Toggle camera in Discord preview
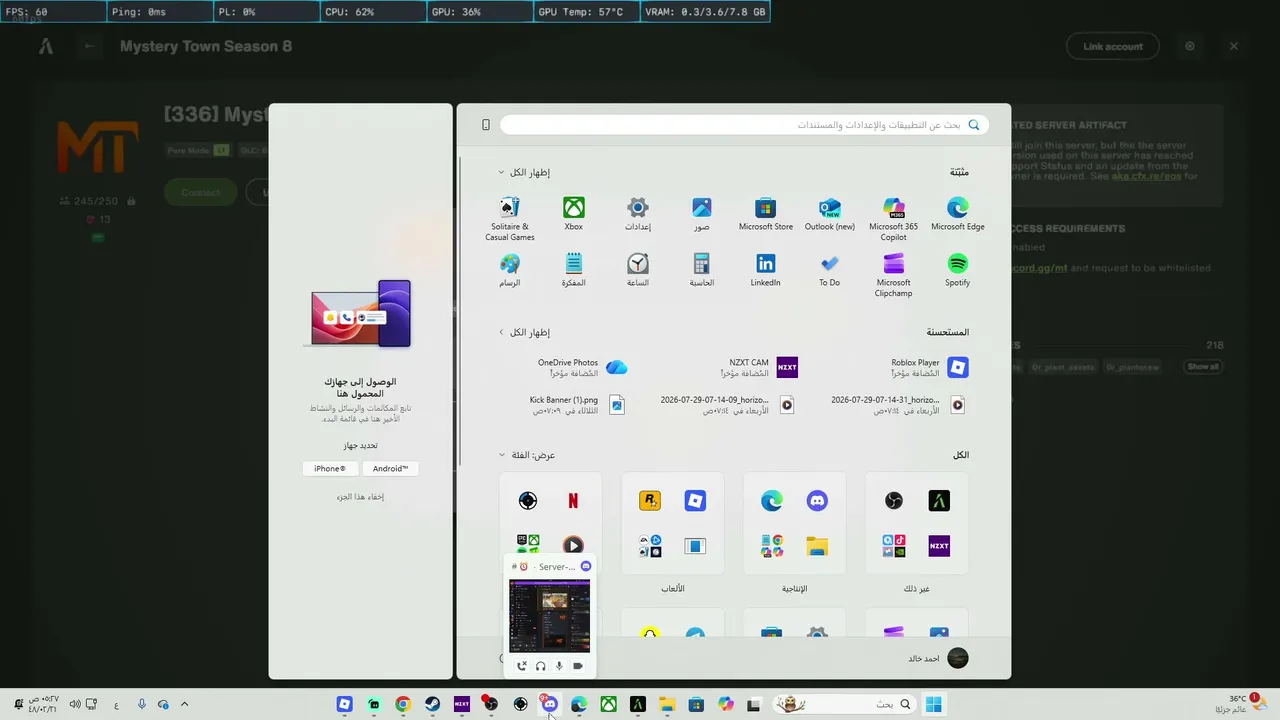Viewport: 1280px width, 720px height. pyautogui.click(x=578, y=666)
